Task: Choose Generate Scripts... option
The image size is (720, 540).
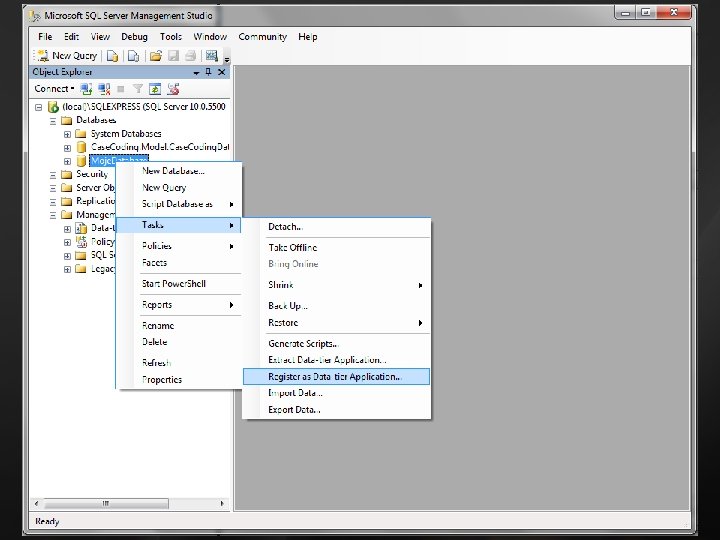Action: click(x=337, y=343)
